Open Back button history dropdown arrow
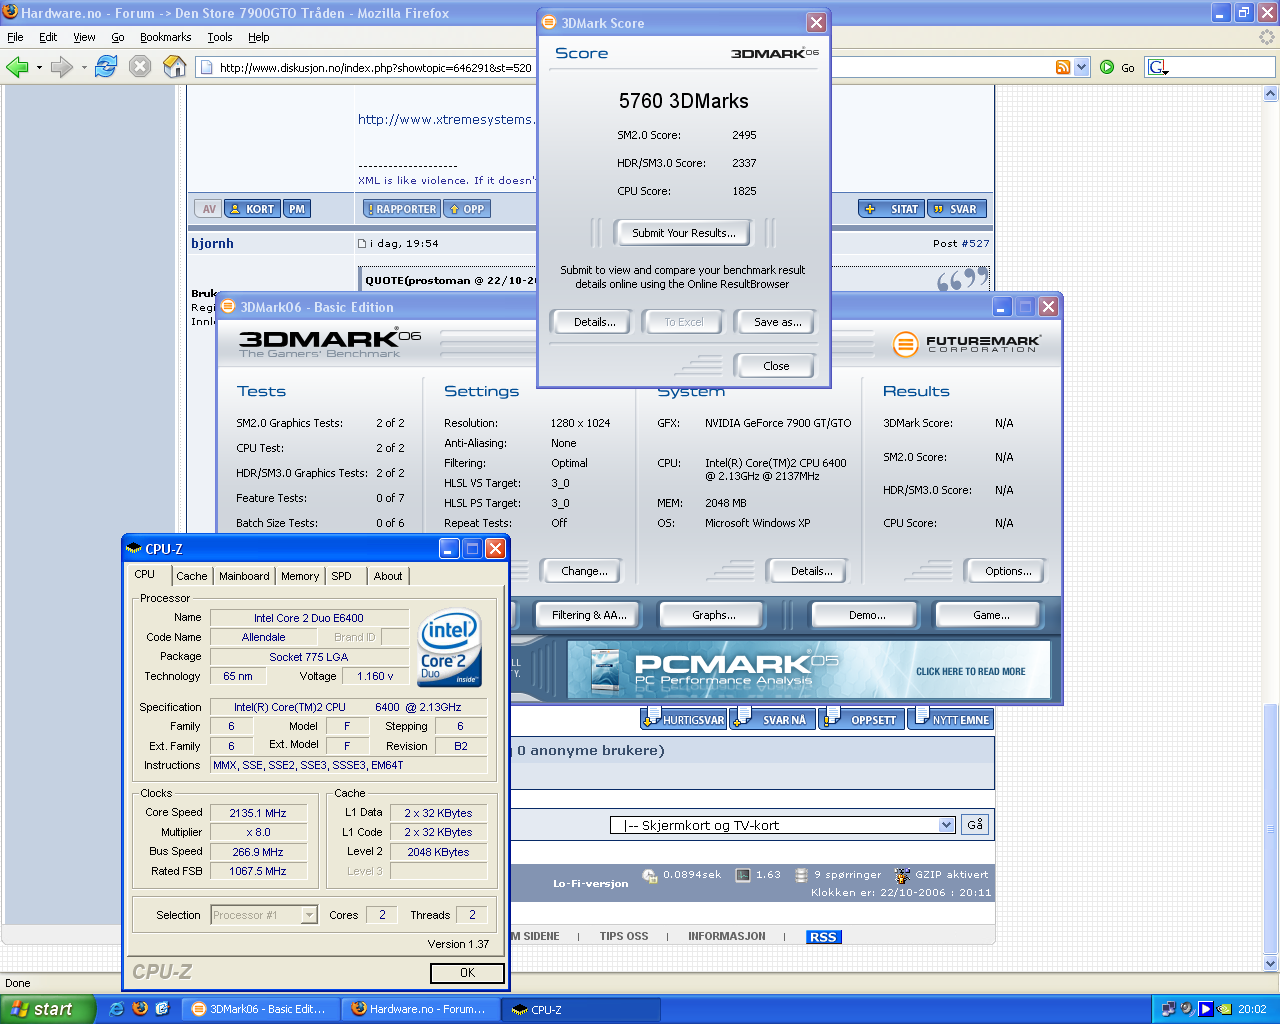Screen dimensions: 1280x1024 [39, 67]
